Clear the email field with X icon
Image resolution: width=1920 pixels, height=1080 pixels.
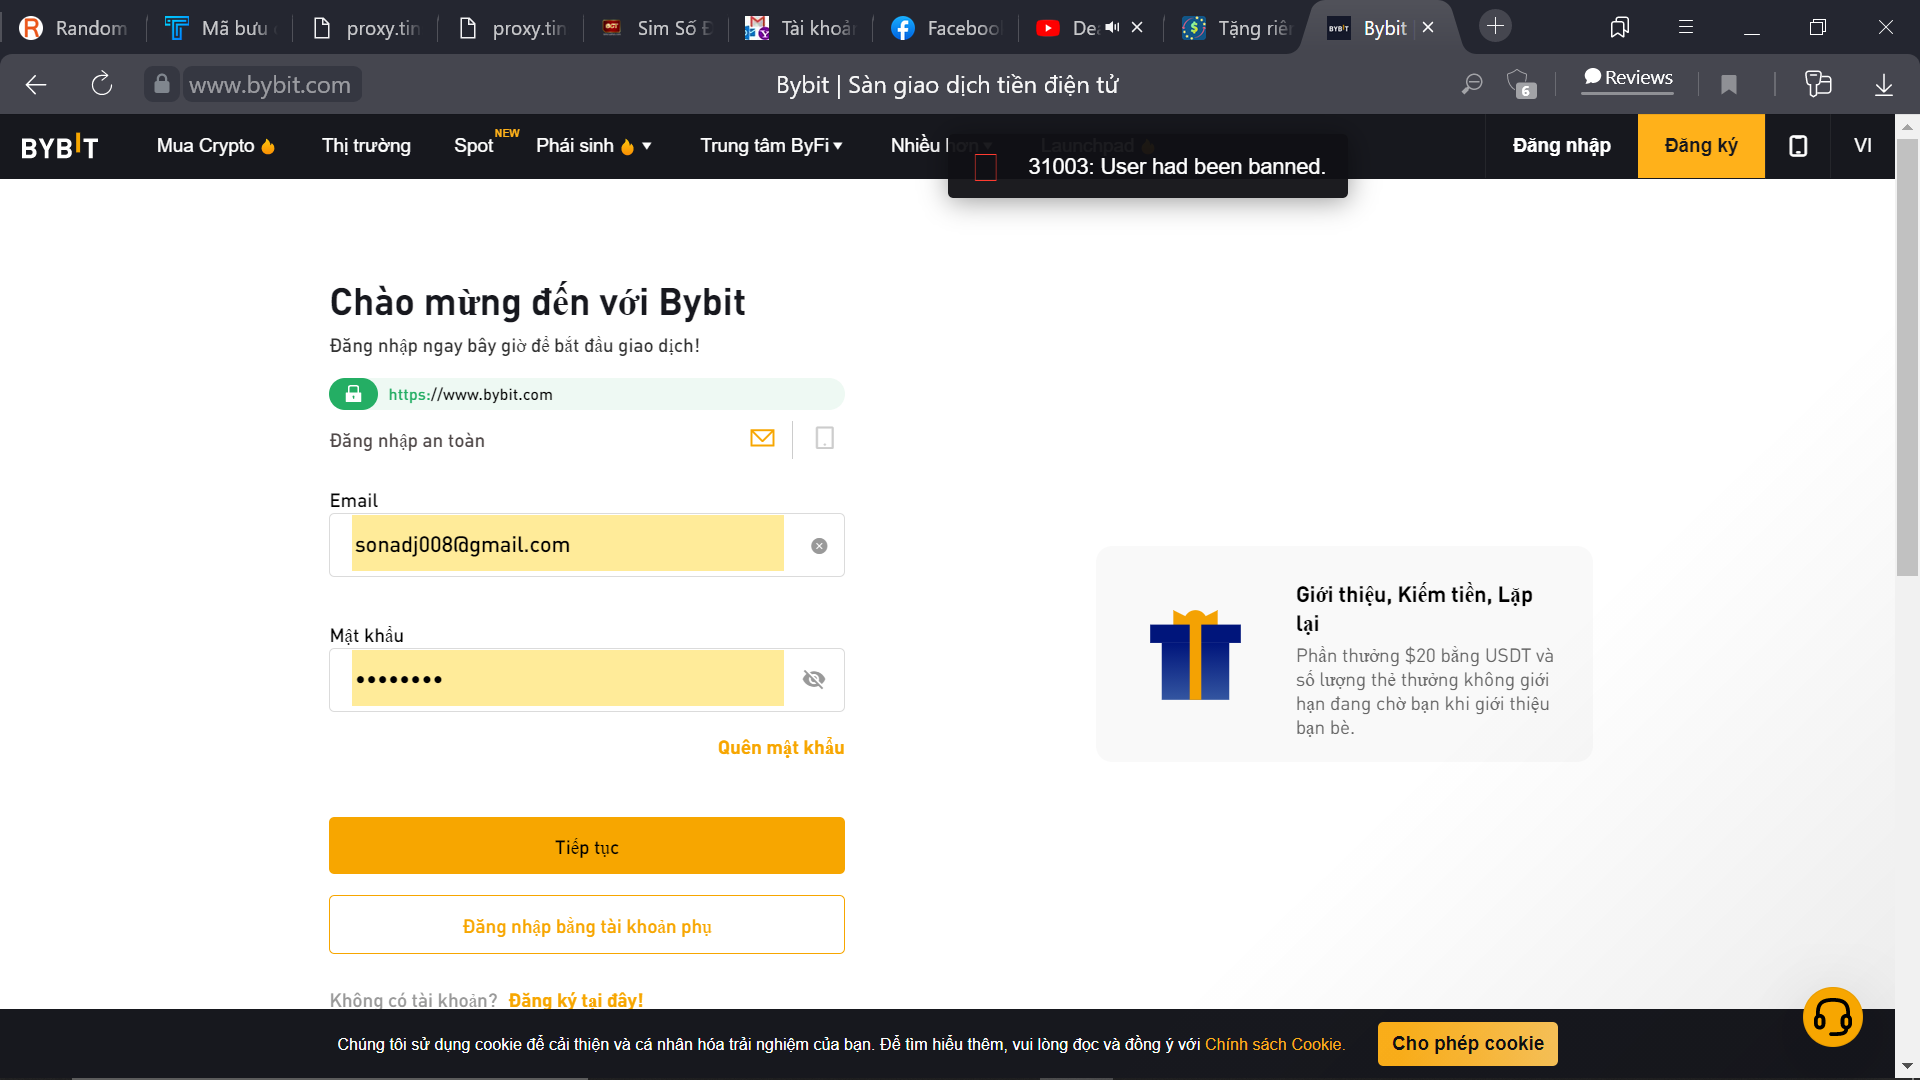point(819,546)
